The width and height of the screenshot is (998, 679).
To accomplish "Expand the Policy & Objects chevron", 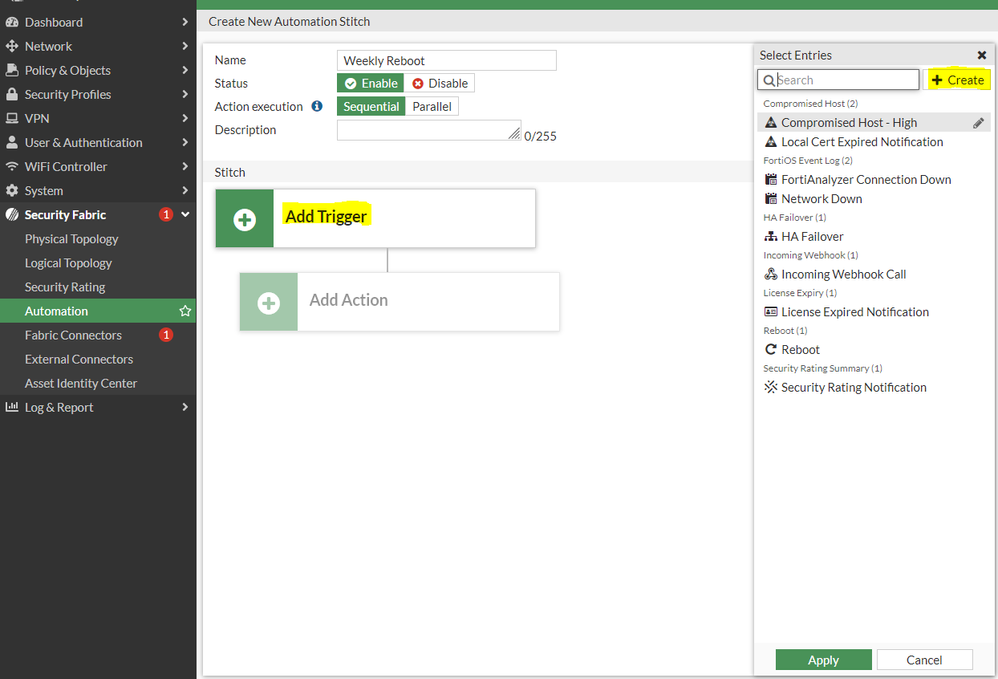I will click(185, 70).
